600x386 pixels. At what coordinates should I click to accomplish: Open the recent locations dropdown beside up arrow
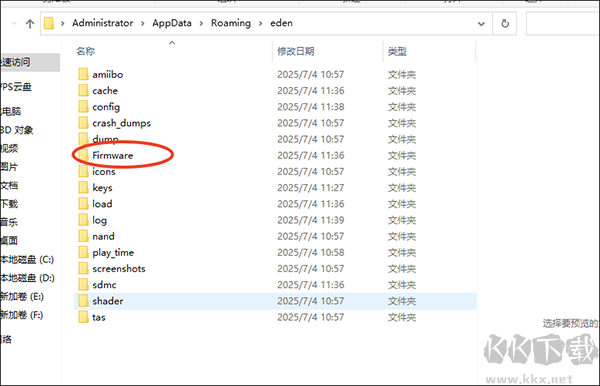(14, 24)
